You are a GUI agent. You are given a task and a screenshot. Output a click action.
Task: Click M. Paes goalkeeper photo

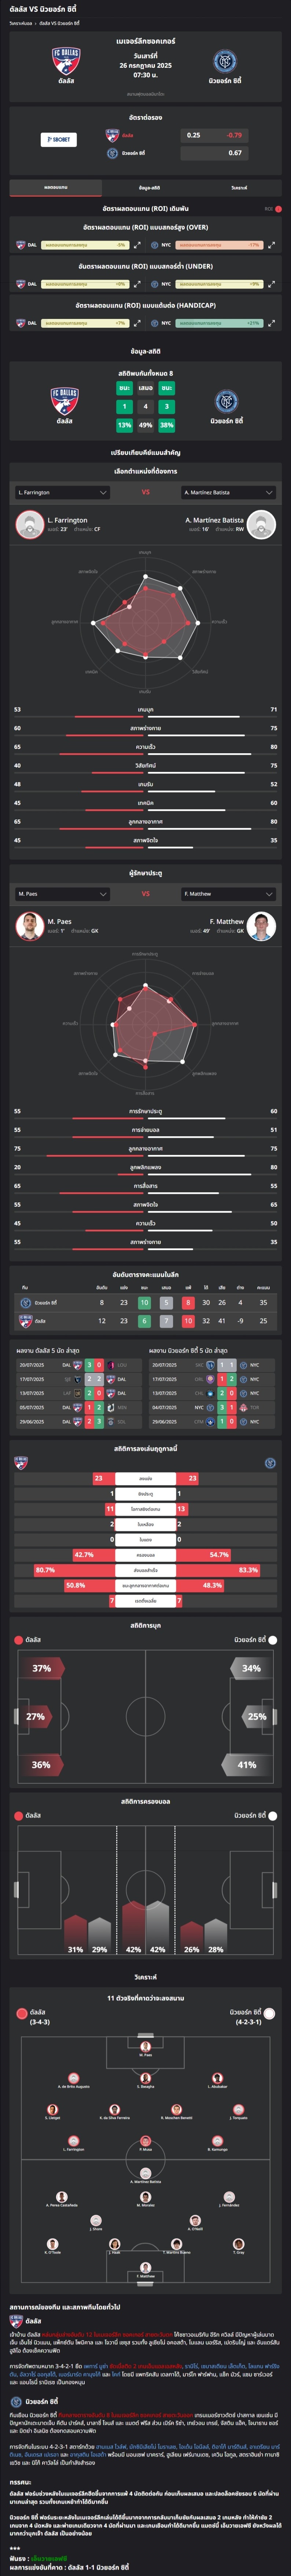coord(30,925)
